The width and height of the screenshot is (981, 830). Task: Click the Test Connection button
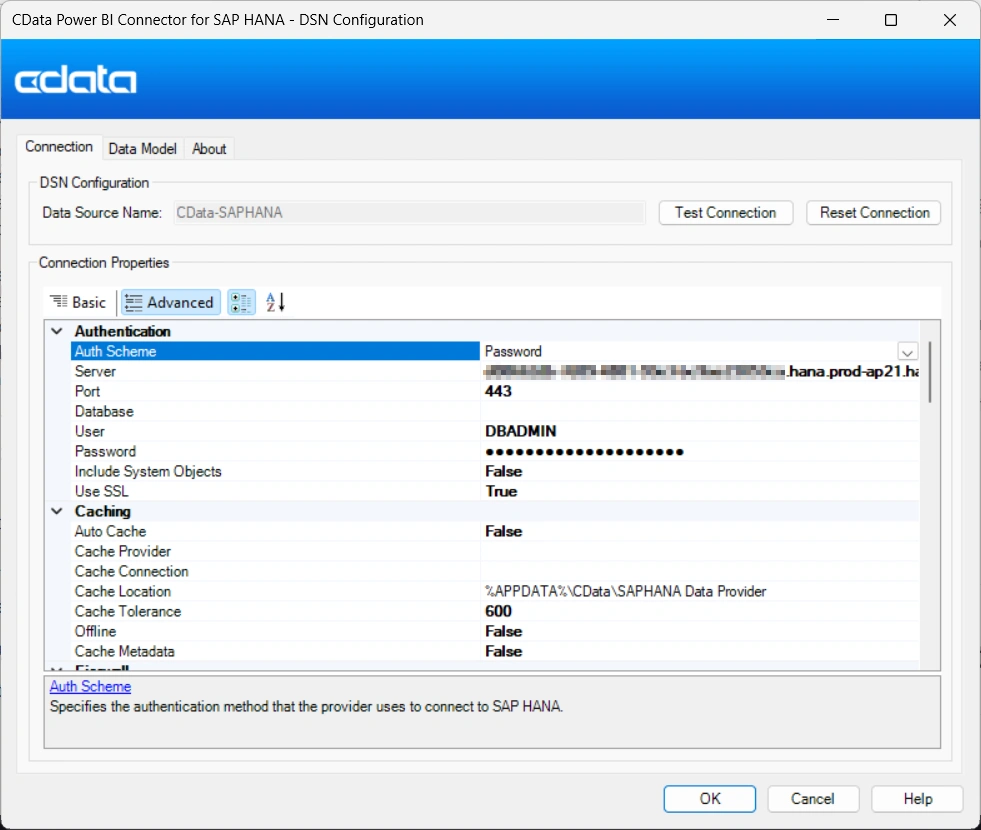tap(726, 213)
